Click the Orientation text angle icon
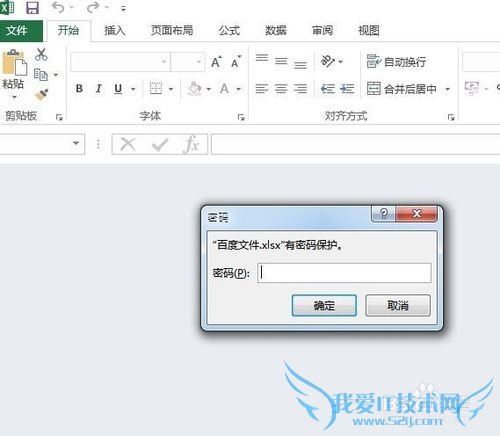This screenshot has width=500, height=436. point(328,62)
